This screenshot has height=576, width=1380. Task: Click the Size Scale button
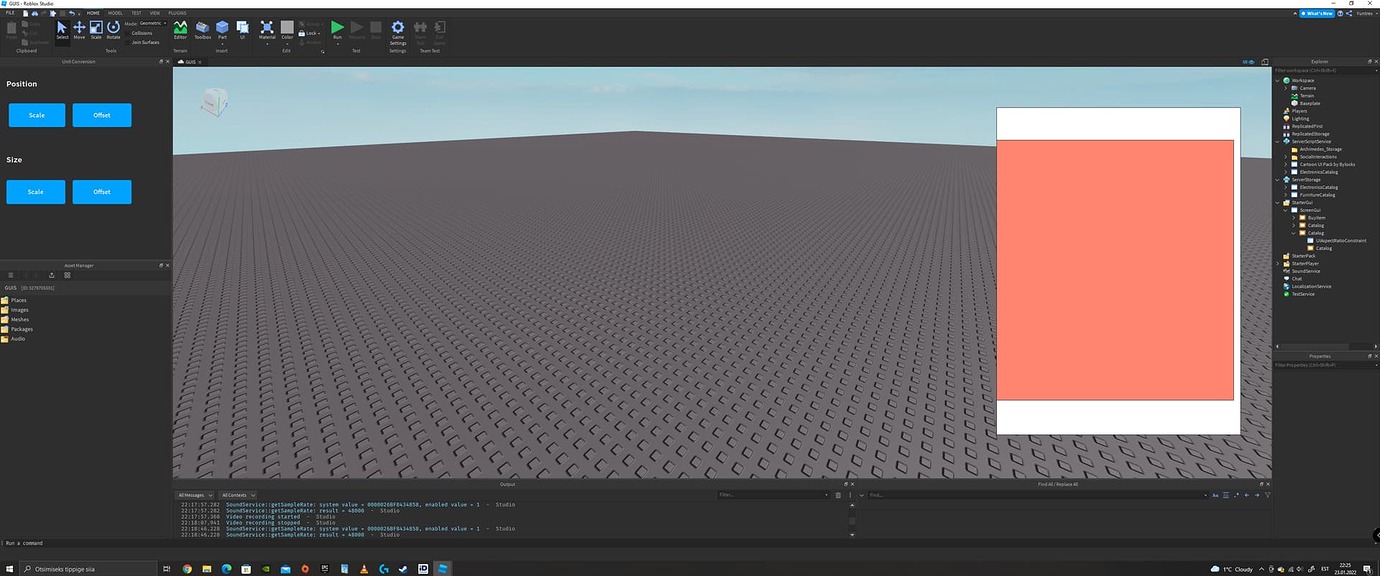coord(36,192)
